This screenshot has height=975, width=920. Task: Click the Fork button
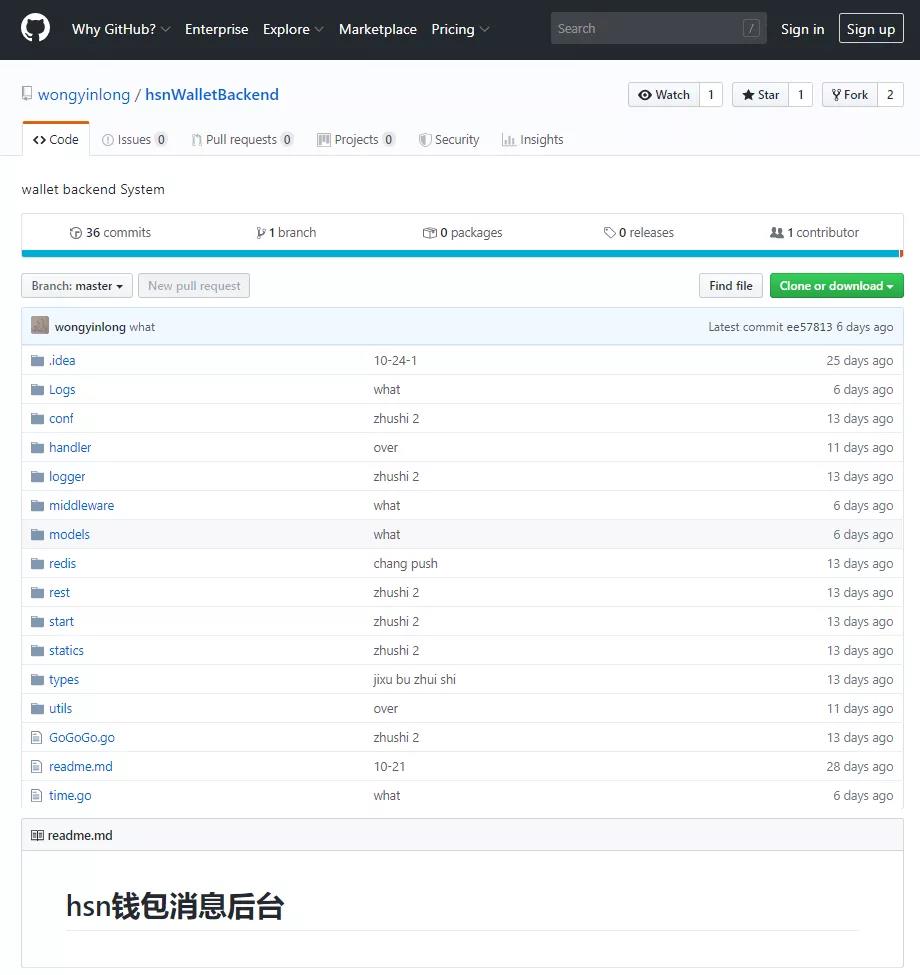[x=850, y=95]
